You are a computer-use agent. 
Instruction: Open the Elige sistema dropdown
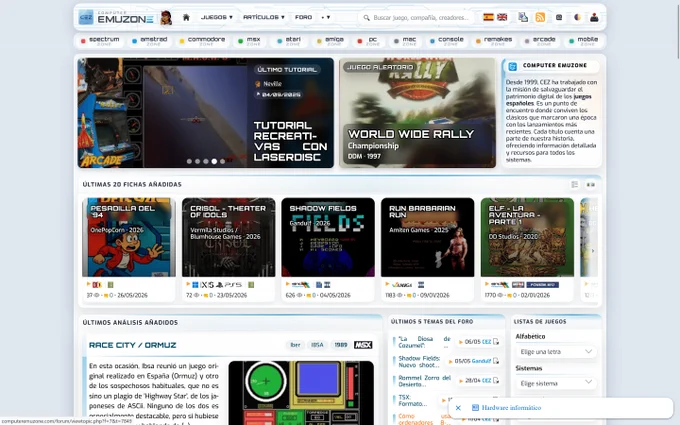pyautogui.click(x=556, y=383)
